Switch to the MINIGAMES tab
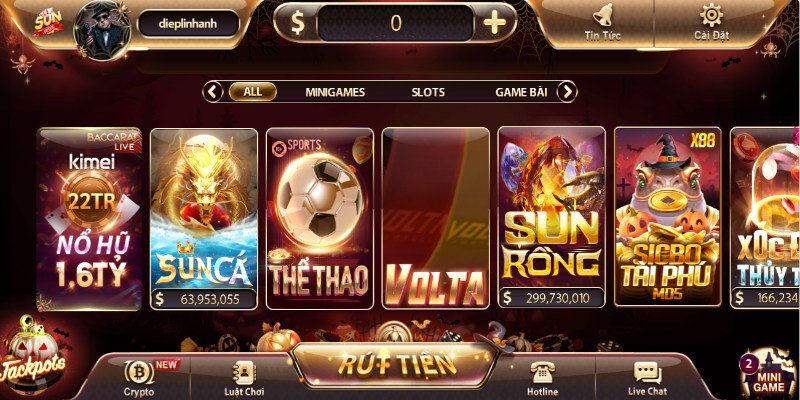Viewport: 800px width, 400px height. click(x=335, y=92)
